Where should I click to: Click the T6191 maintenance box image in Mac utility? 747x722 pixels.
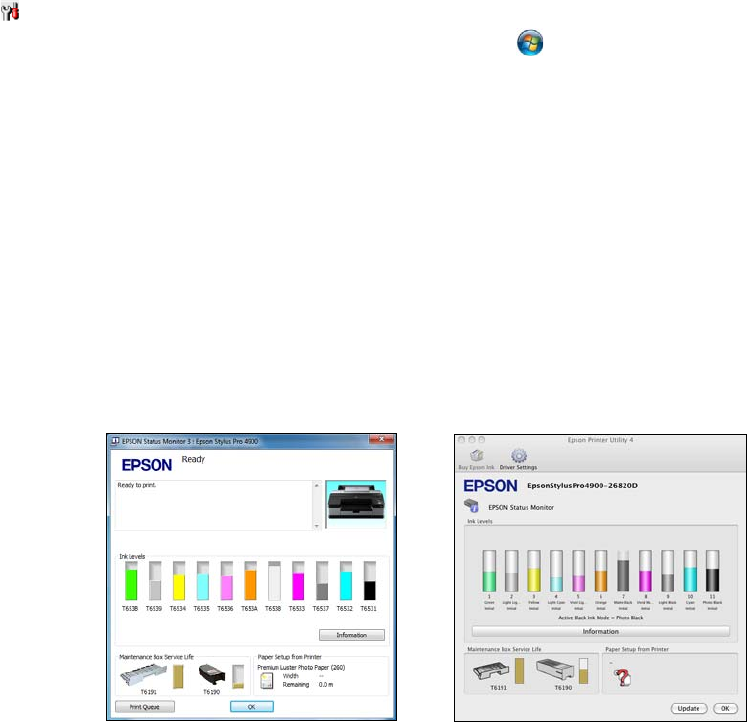(491, 672)
